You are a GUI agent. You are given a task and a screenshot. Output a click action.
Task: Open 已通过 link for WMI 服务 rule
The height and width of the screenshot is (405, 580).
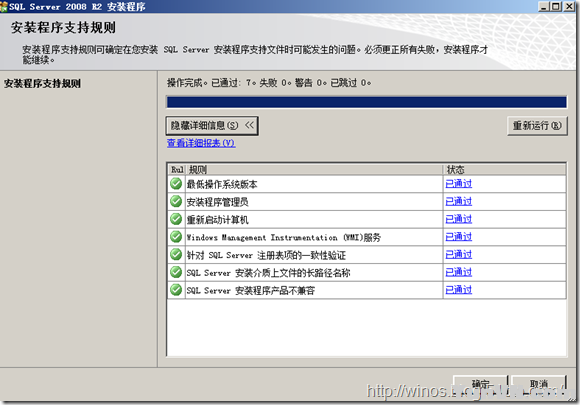coord(459,237)
